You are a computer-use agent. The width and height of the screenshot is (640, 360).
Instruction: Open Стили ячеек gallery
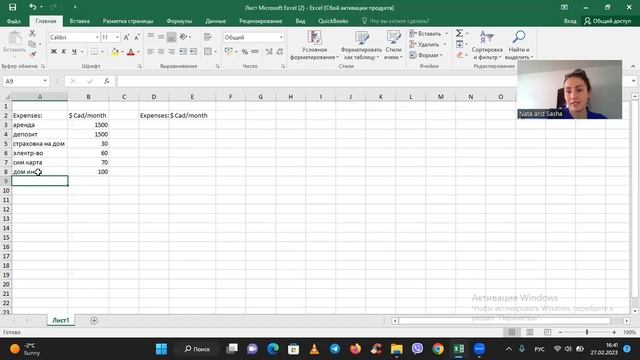pos(393,45)
